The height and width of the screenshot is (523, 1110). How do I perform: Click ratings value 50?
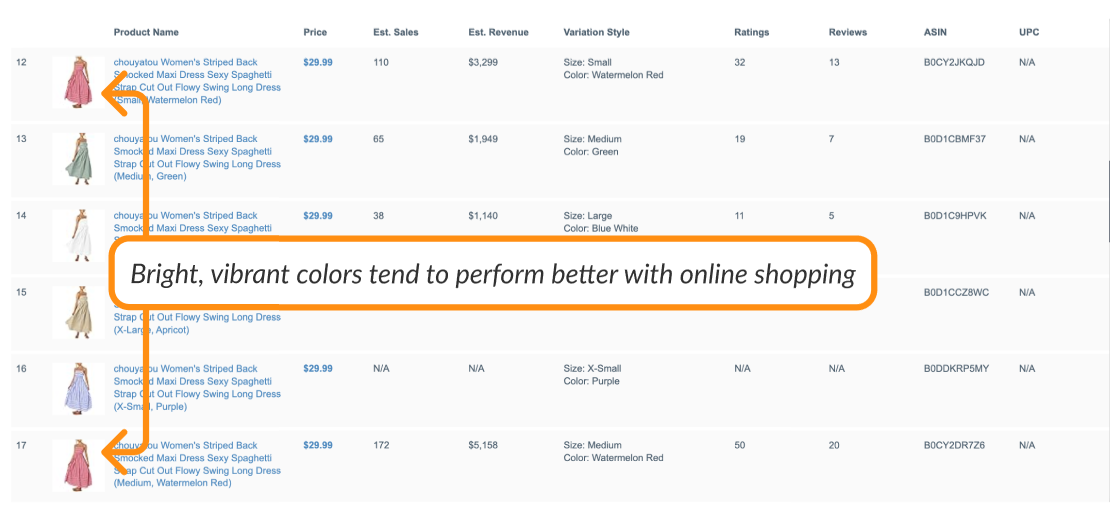(740, 445)
